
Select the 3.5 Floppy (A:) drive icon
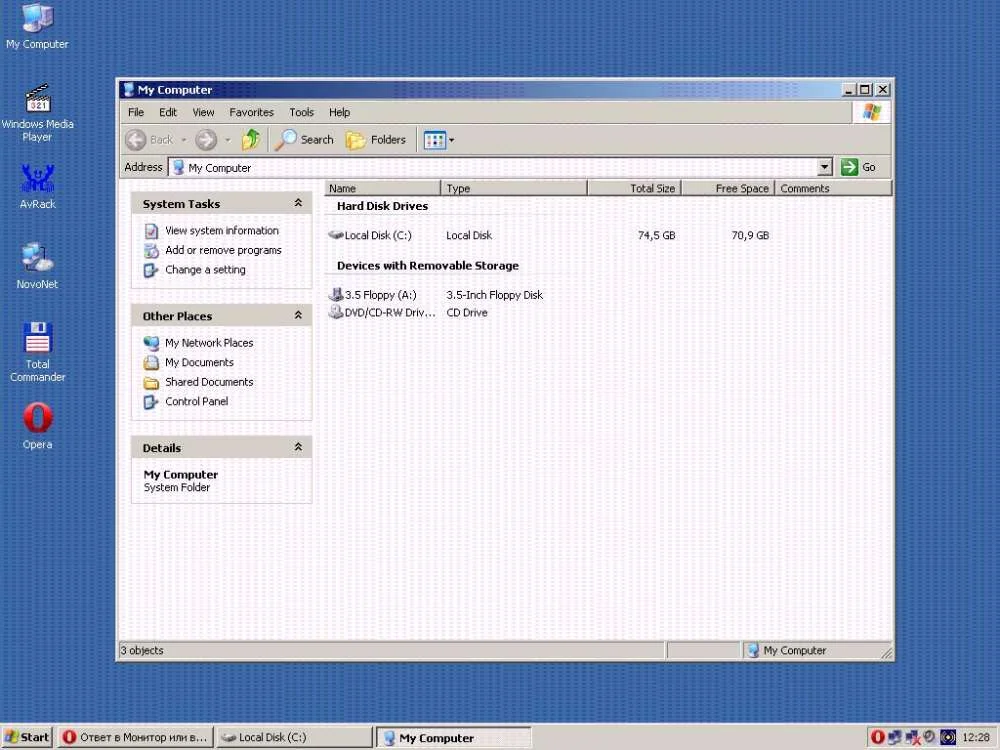point(335,294)
